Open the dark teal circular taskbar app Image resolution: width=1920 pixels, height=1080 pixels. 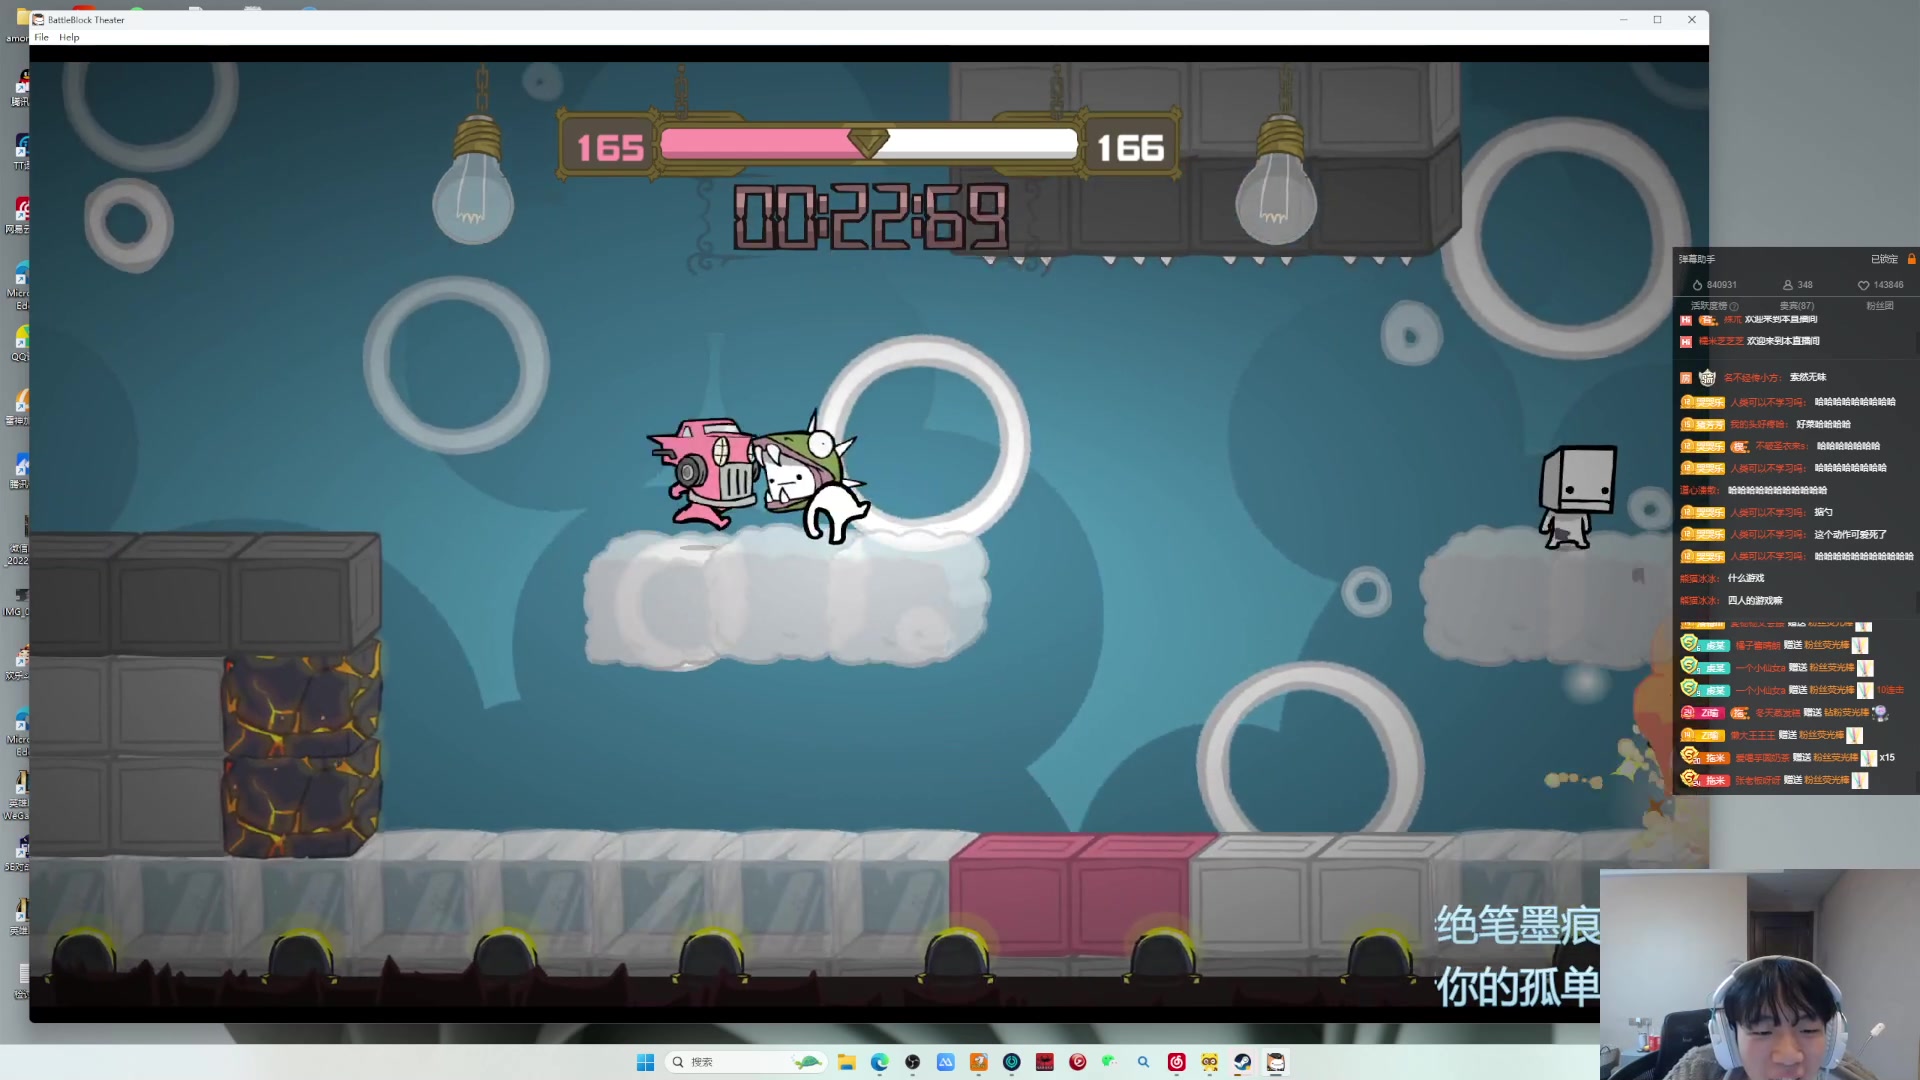[1012, 1062]
